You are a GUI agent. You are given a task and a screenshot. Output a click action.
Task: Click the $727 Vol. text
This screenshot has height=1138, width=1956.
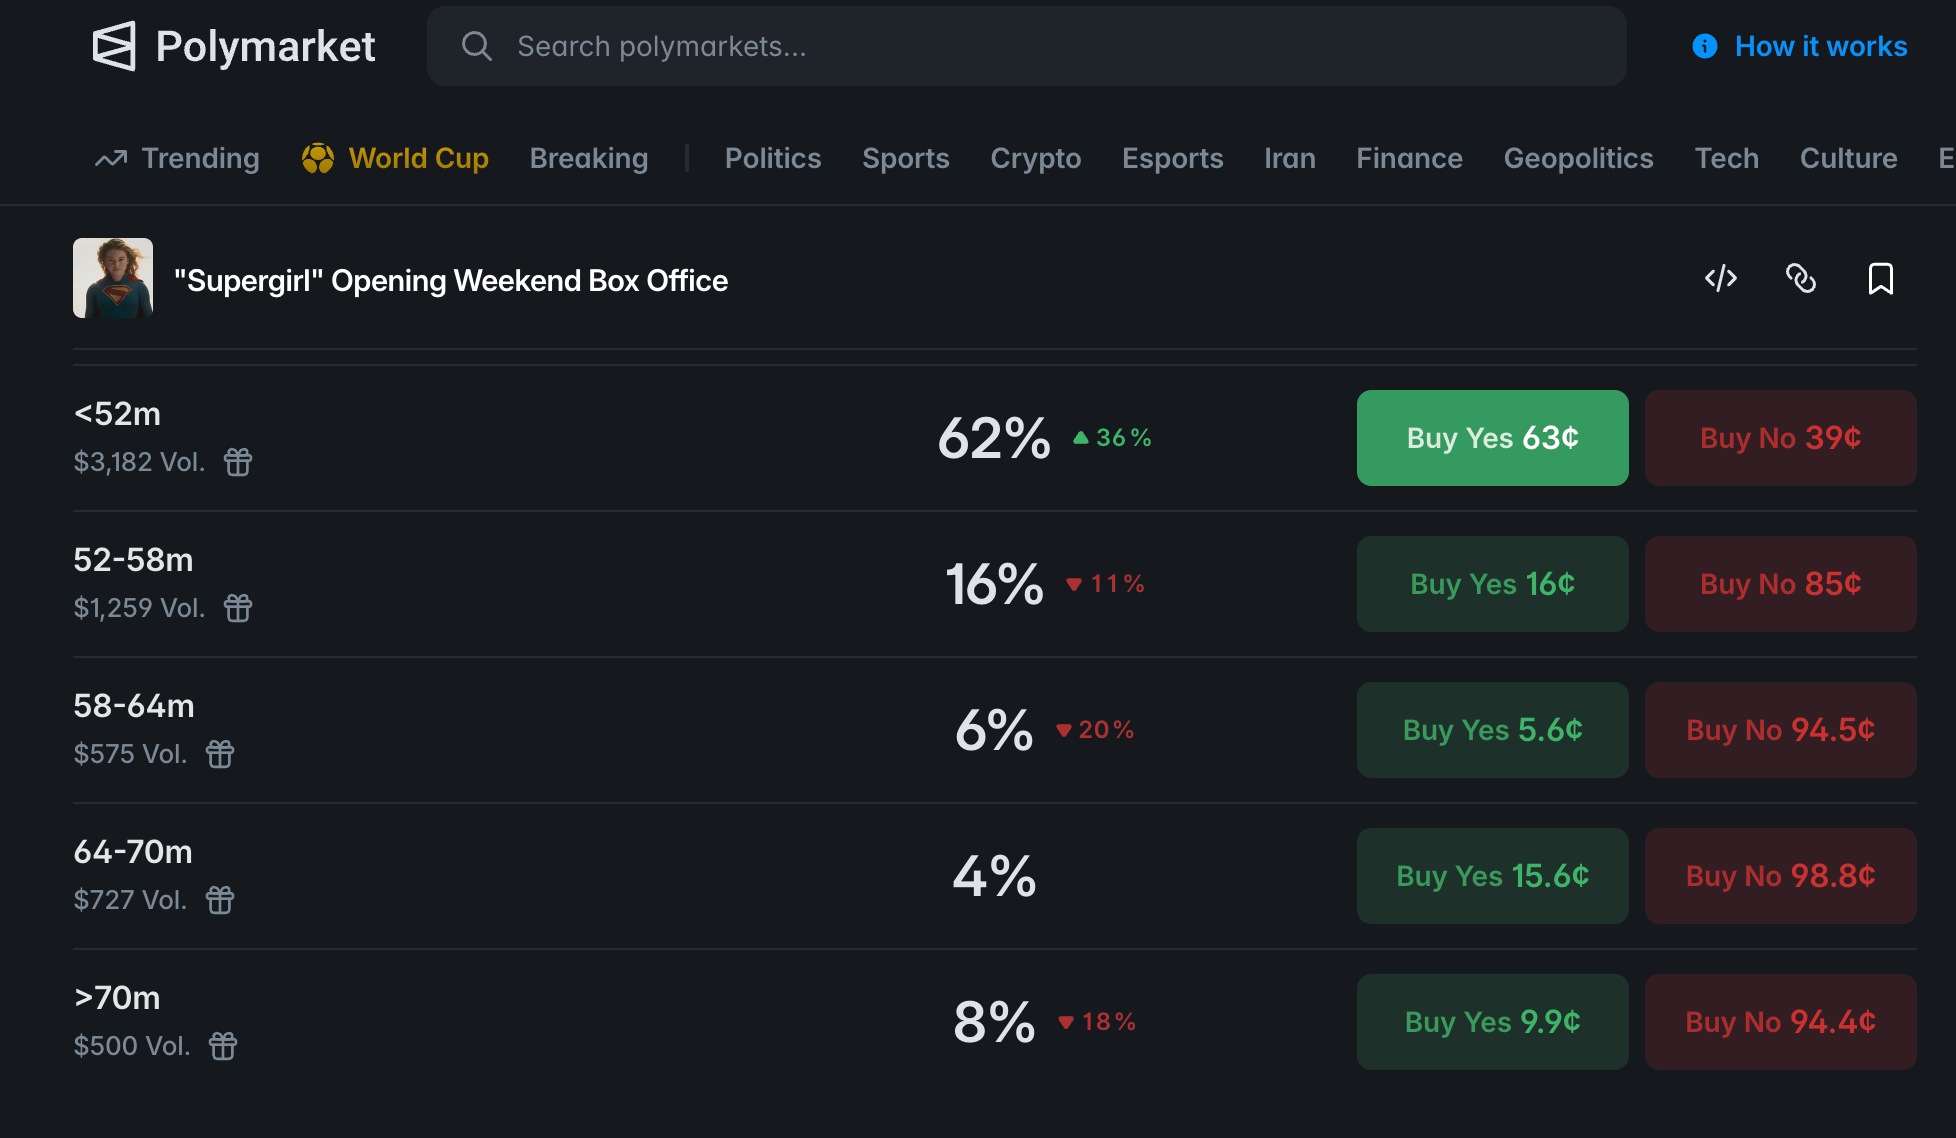coord(130,900)
